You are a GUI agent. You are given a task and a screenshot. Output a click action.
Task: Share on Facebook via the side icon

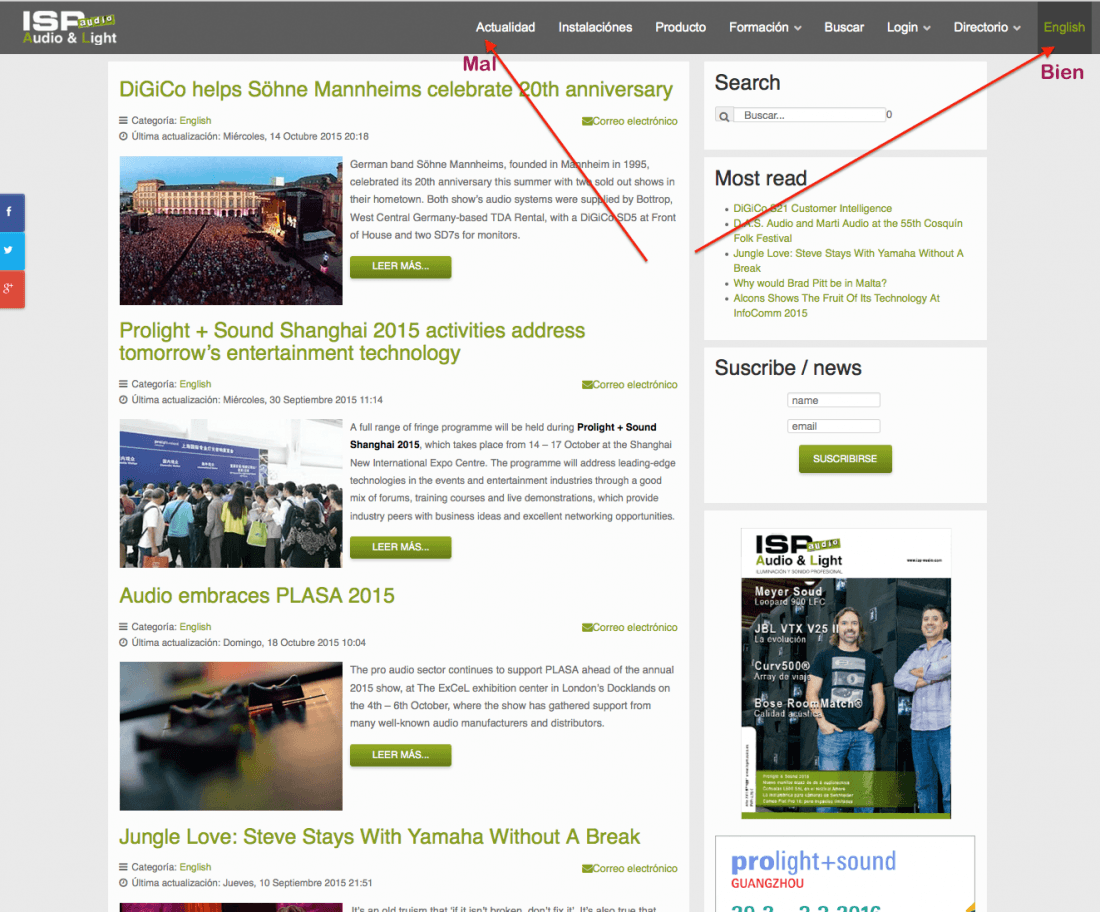point(11,212)
